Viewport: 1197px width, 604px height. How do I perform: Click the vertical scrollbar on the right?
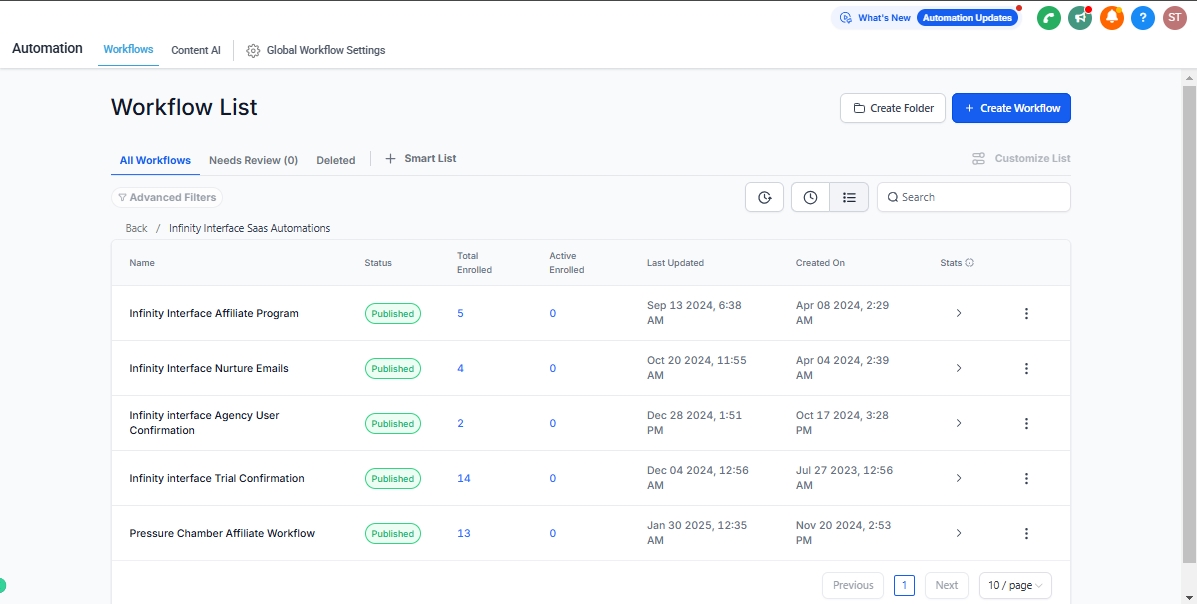tap(1189, 300)
